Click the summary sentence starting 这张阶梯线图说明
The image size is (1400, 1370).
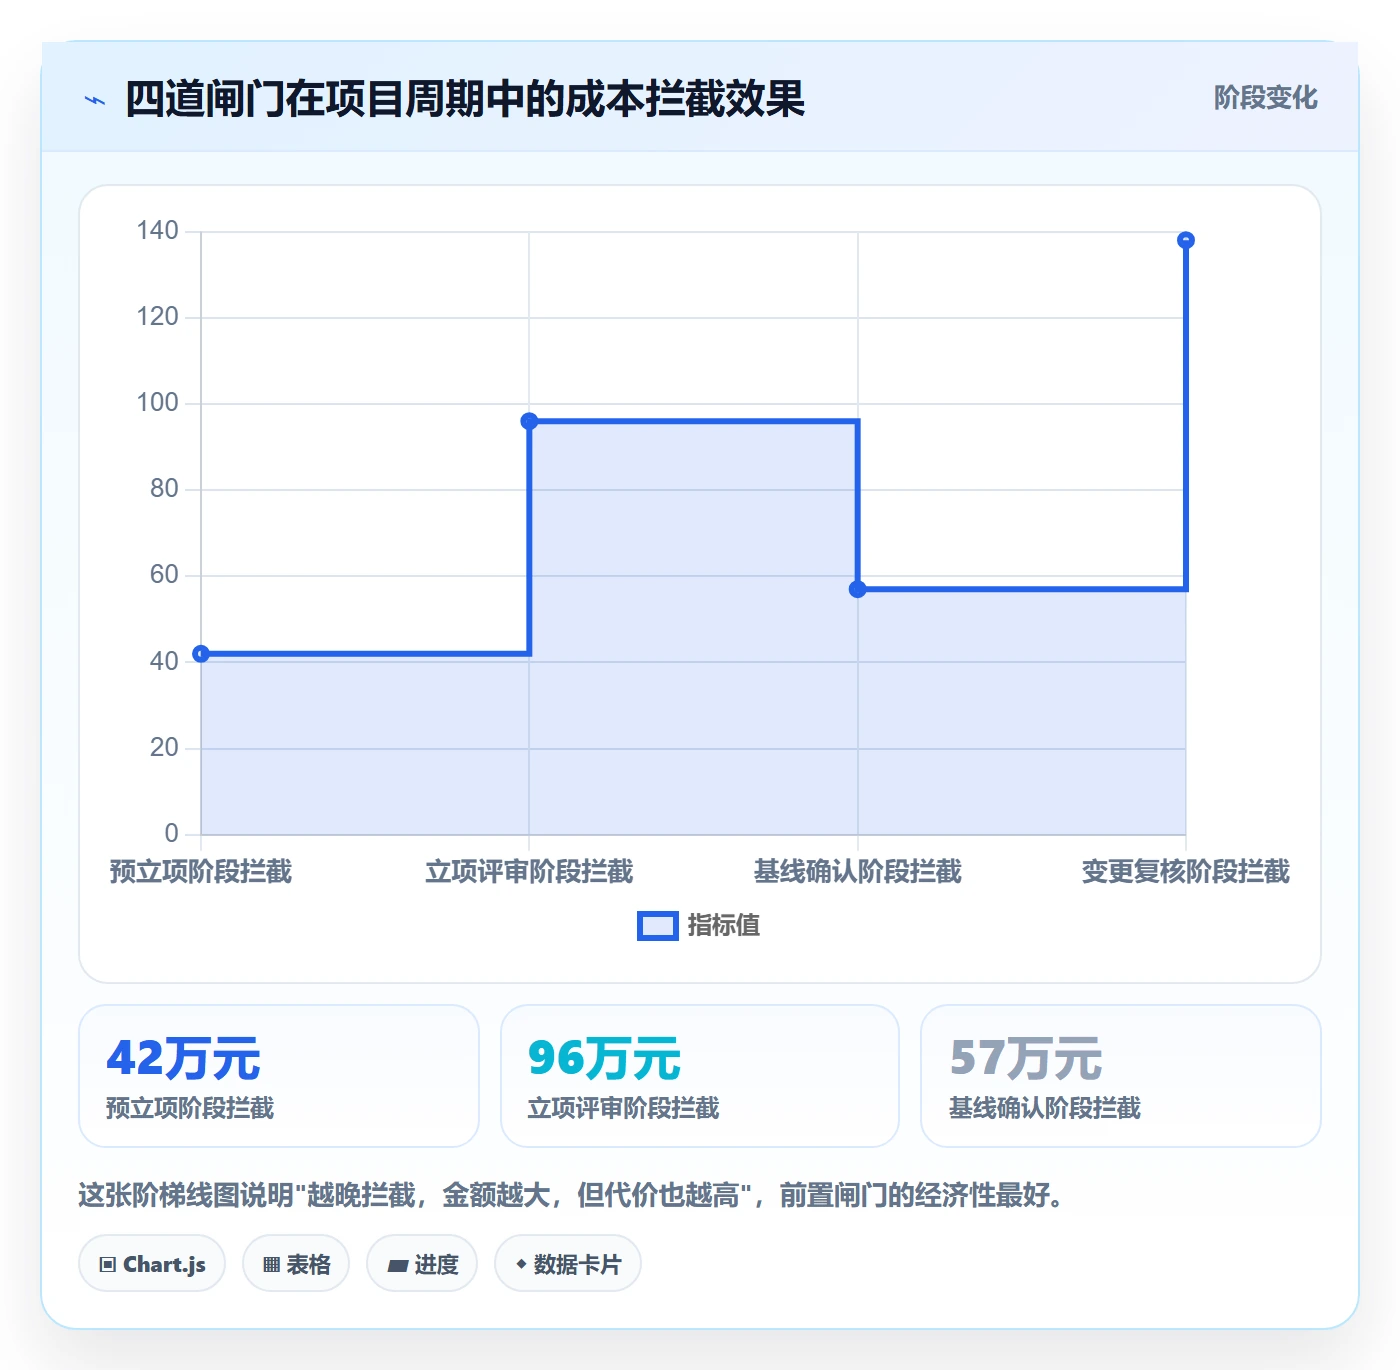(571, 1195)
